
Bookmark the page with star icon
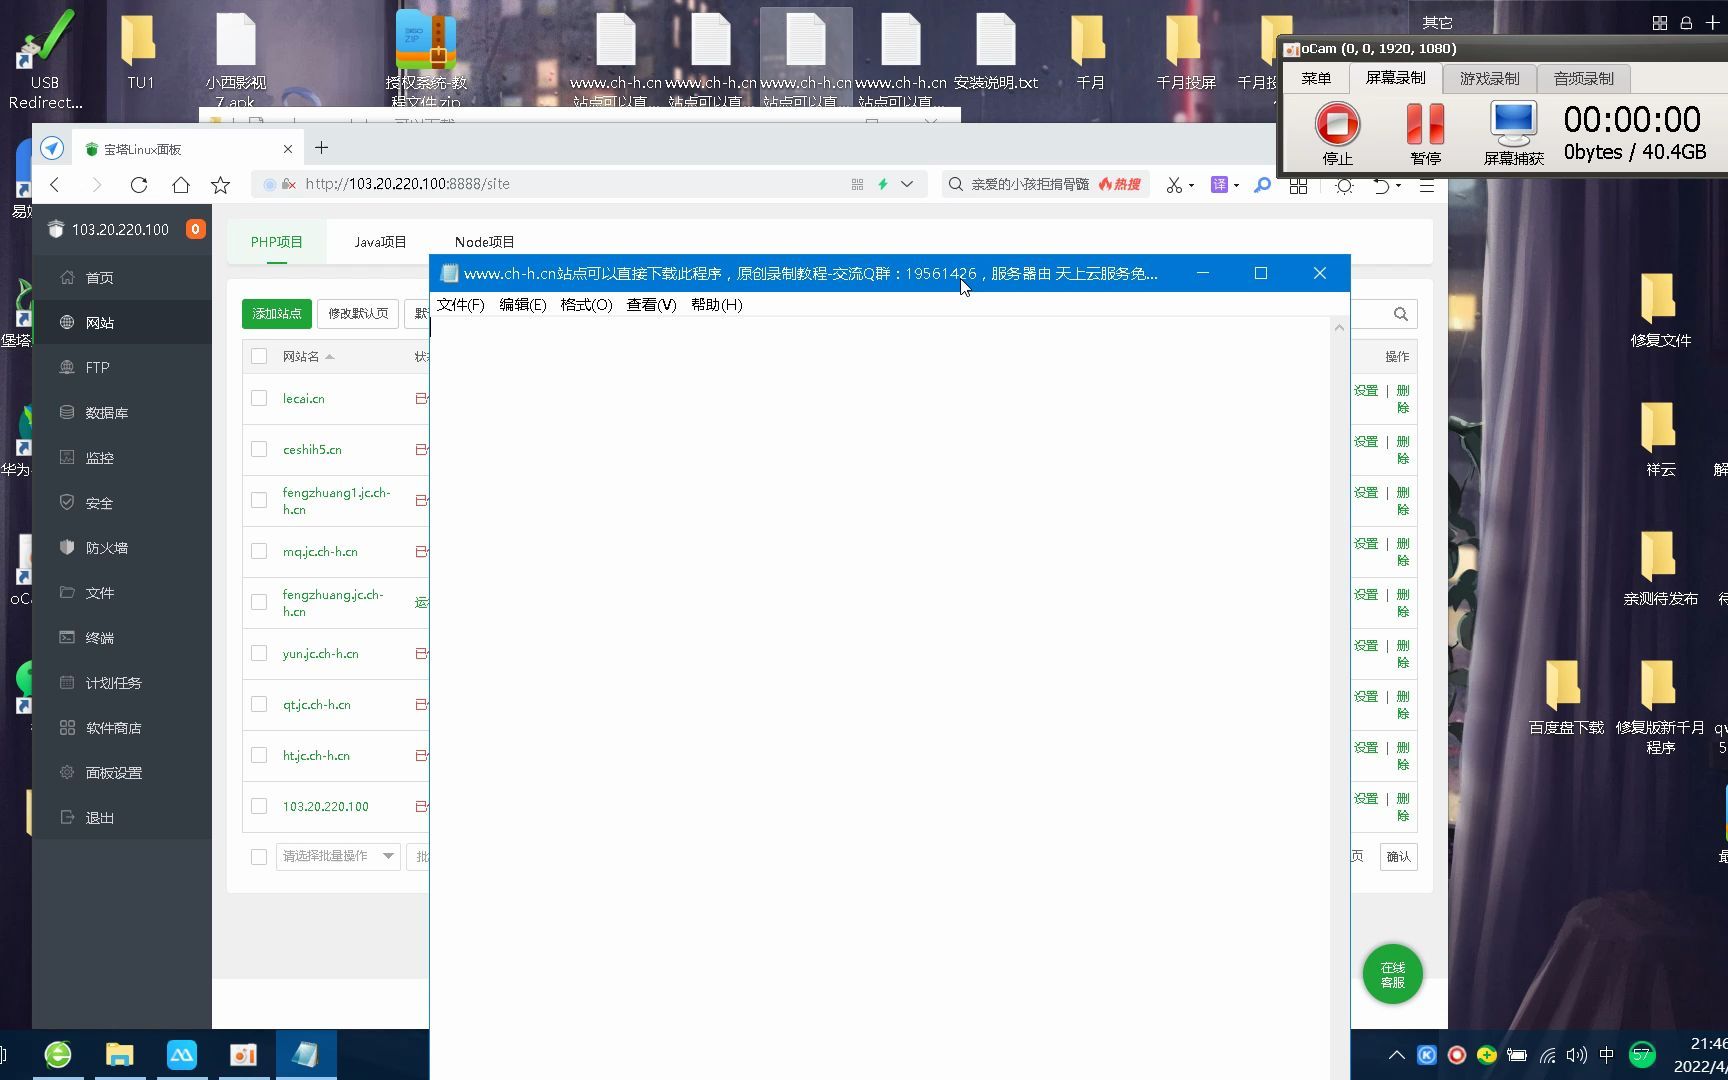[x=221, y=184]
